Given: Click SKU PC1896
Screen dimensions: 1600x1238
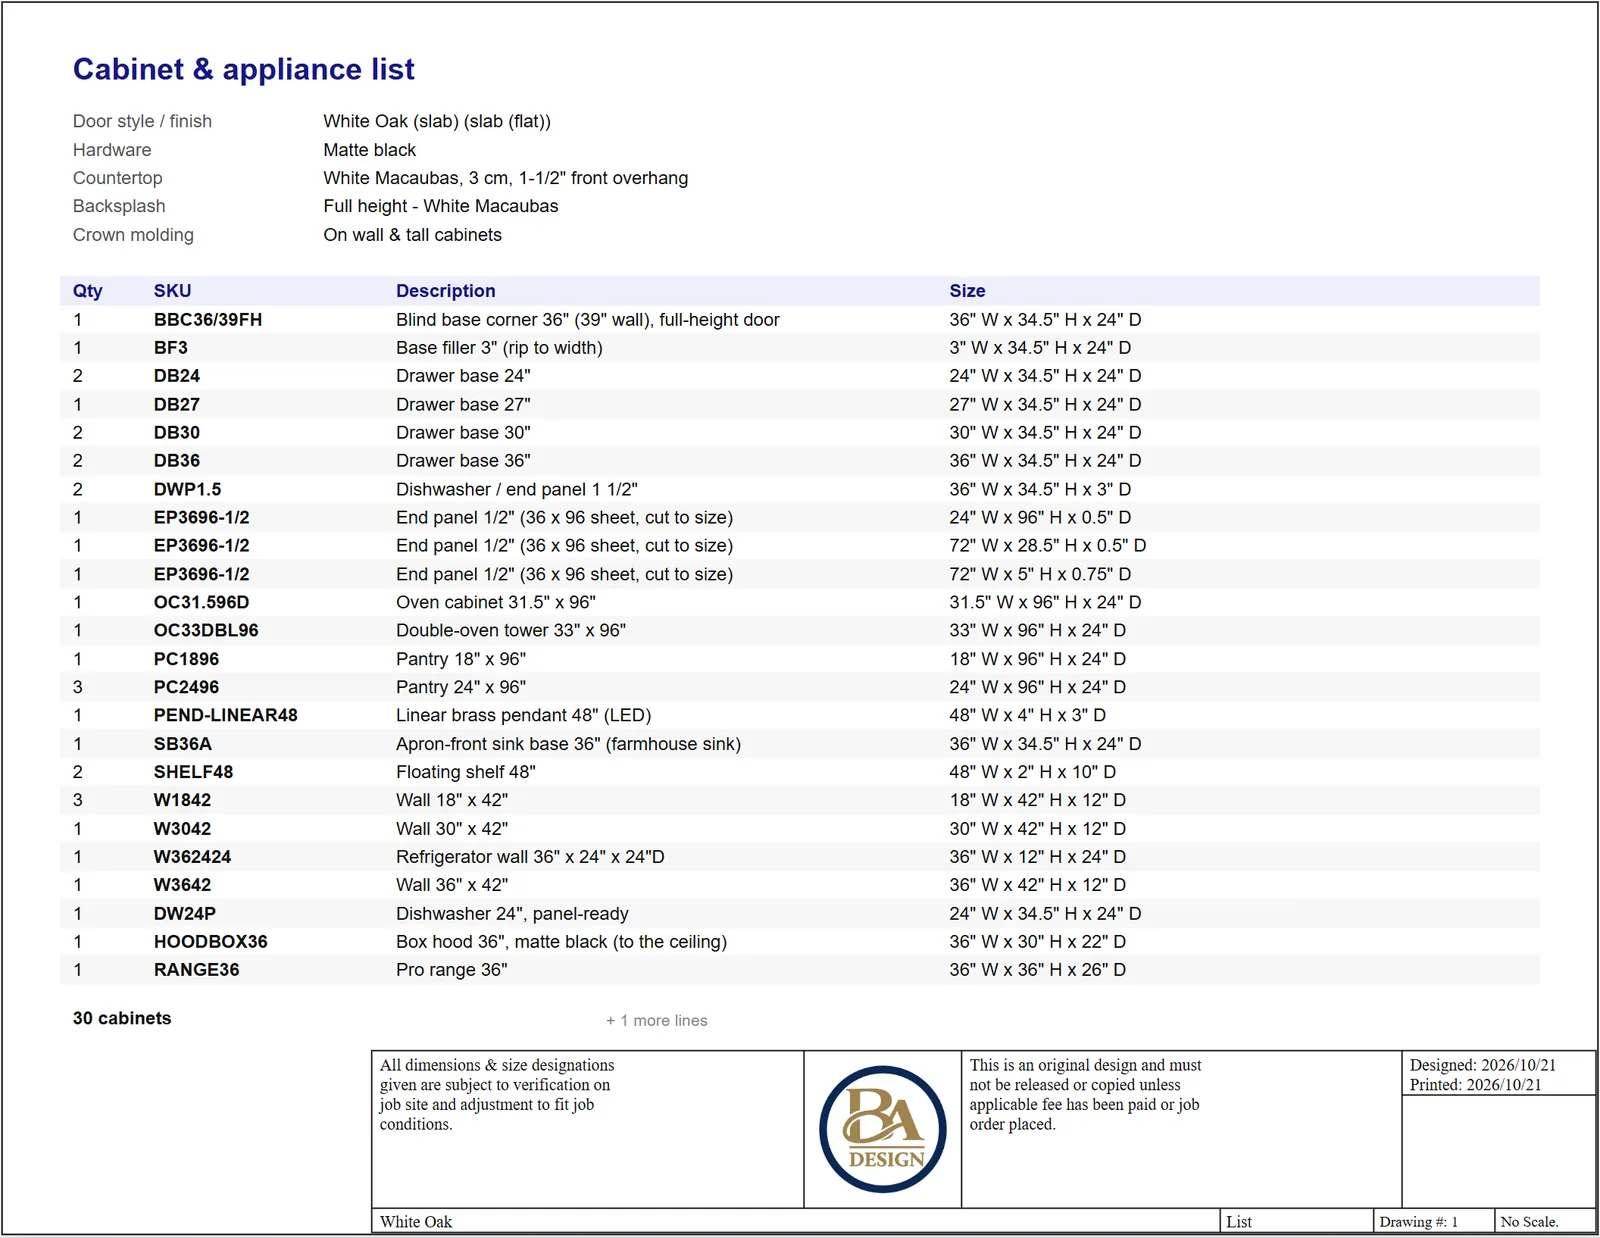Looking at the screenshot, I should pos(186,660).
